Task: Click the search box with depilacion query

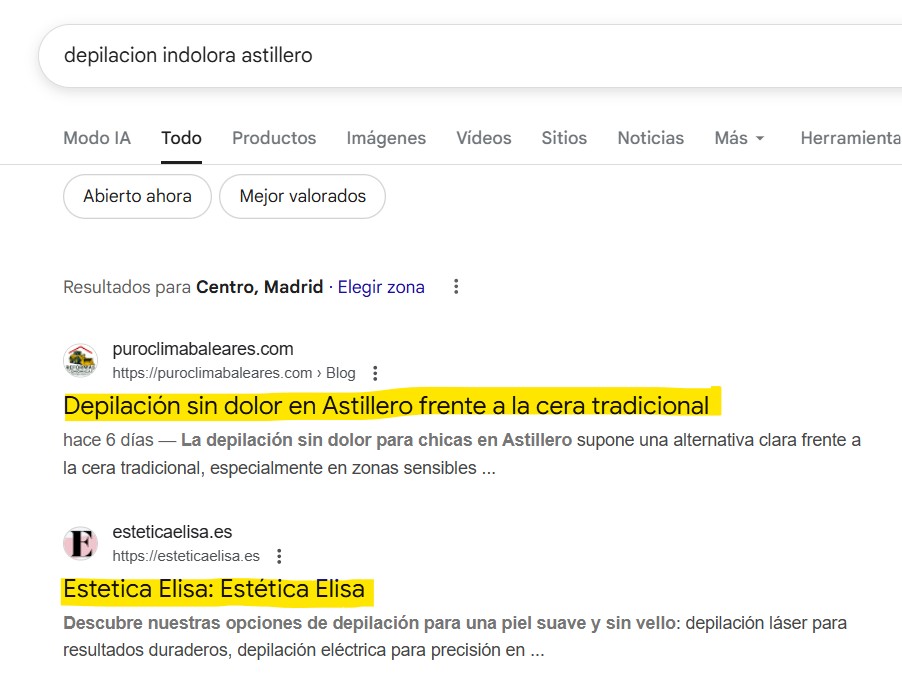Action: 450,55
